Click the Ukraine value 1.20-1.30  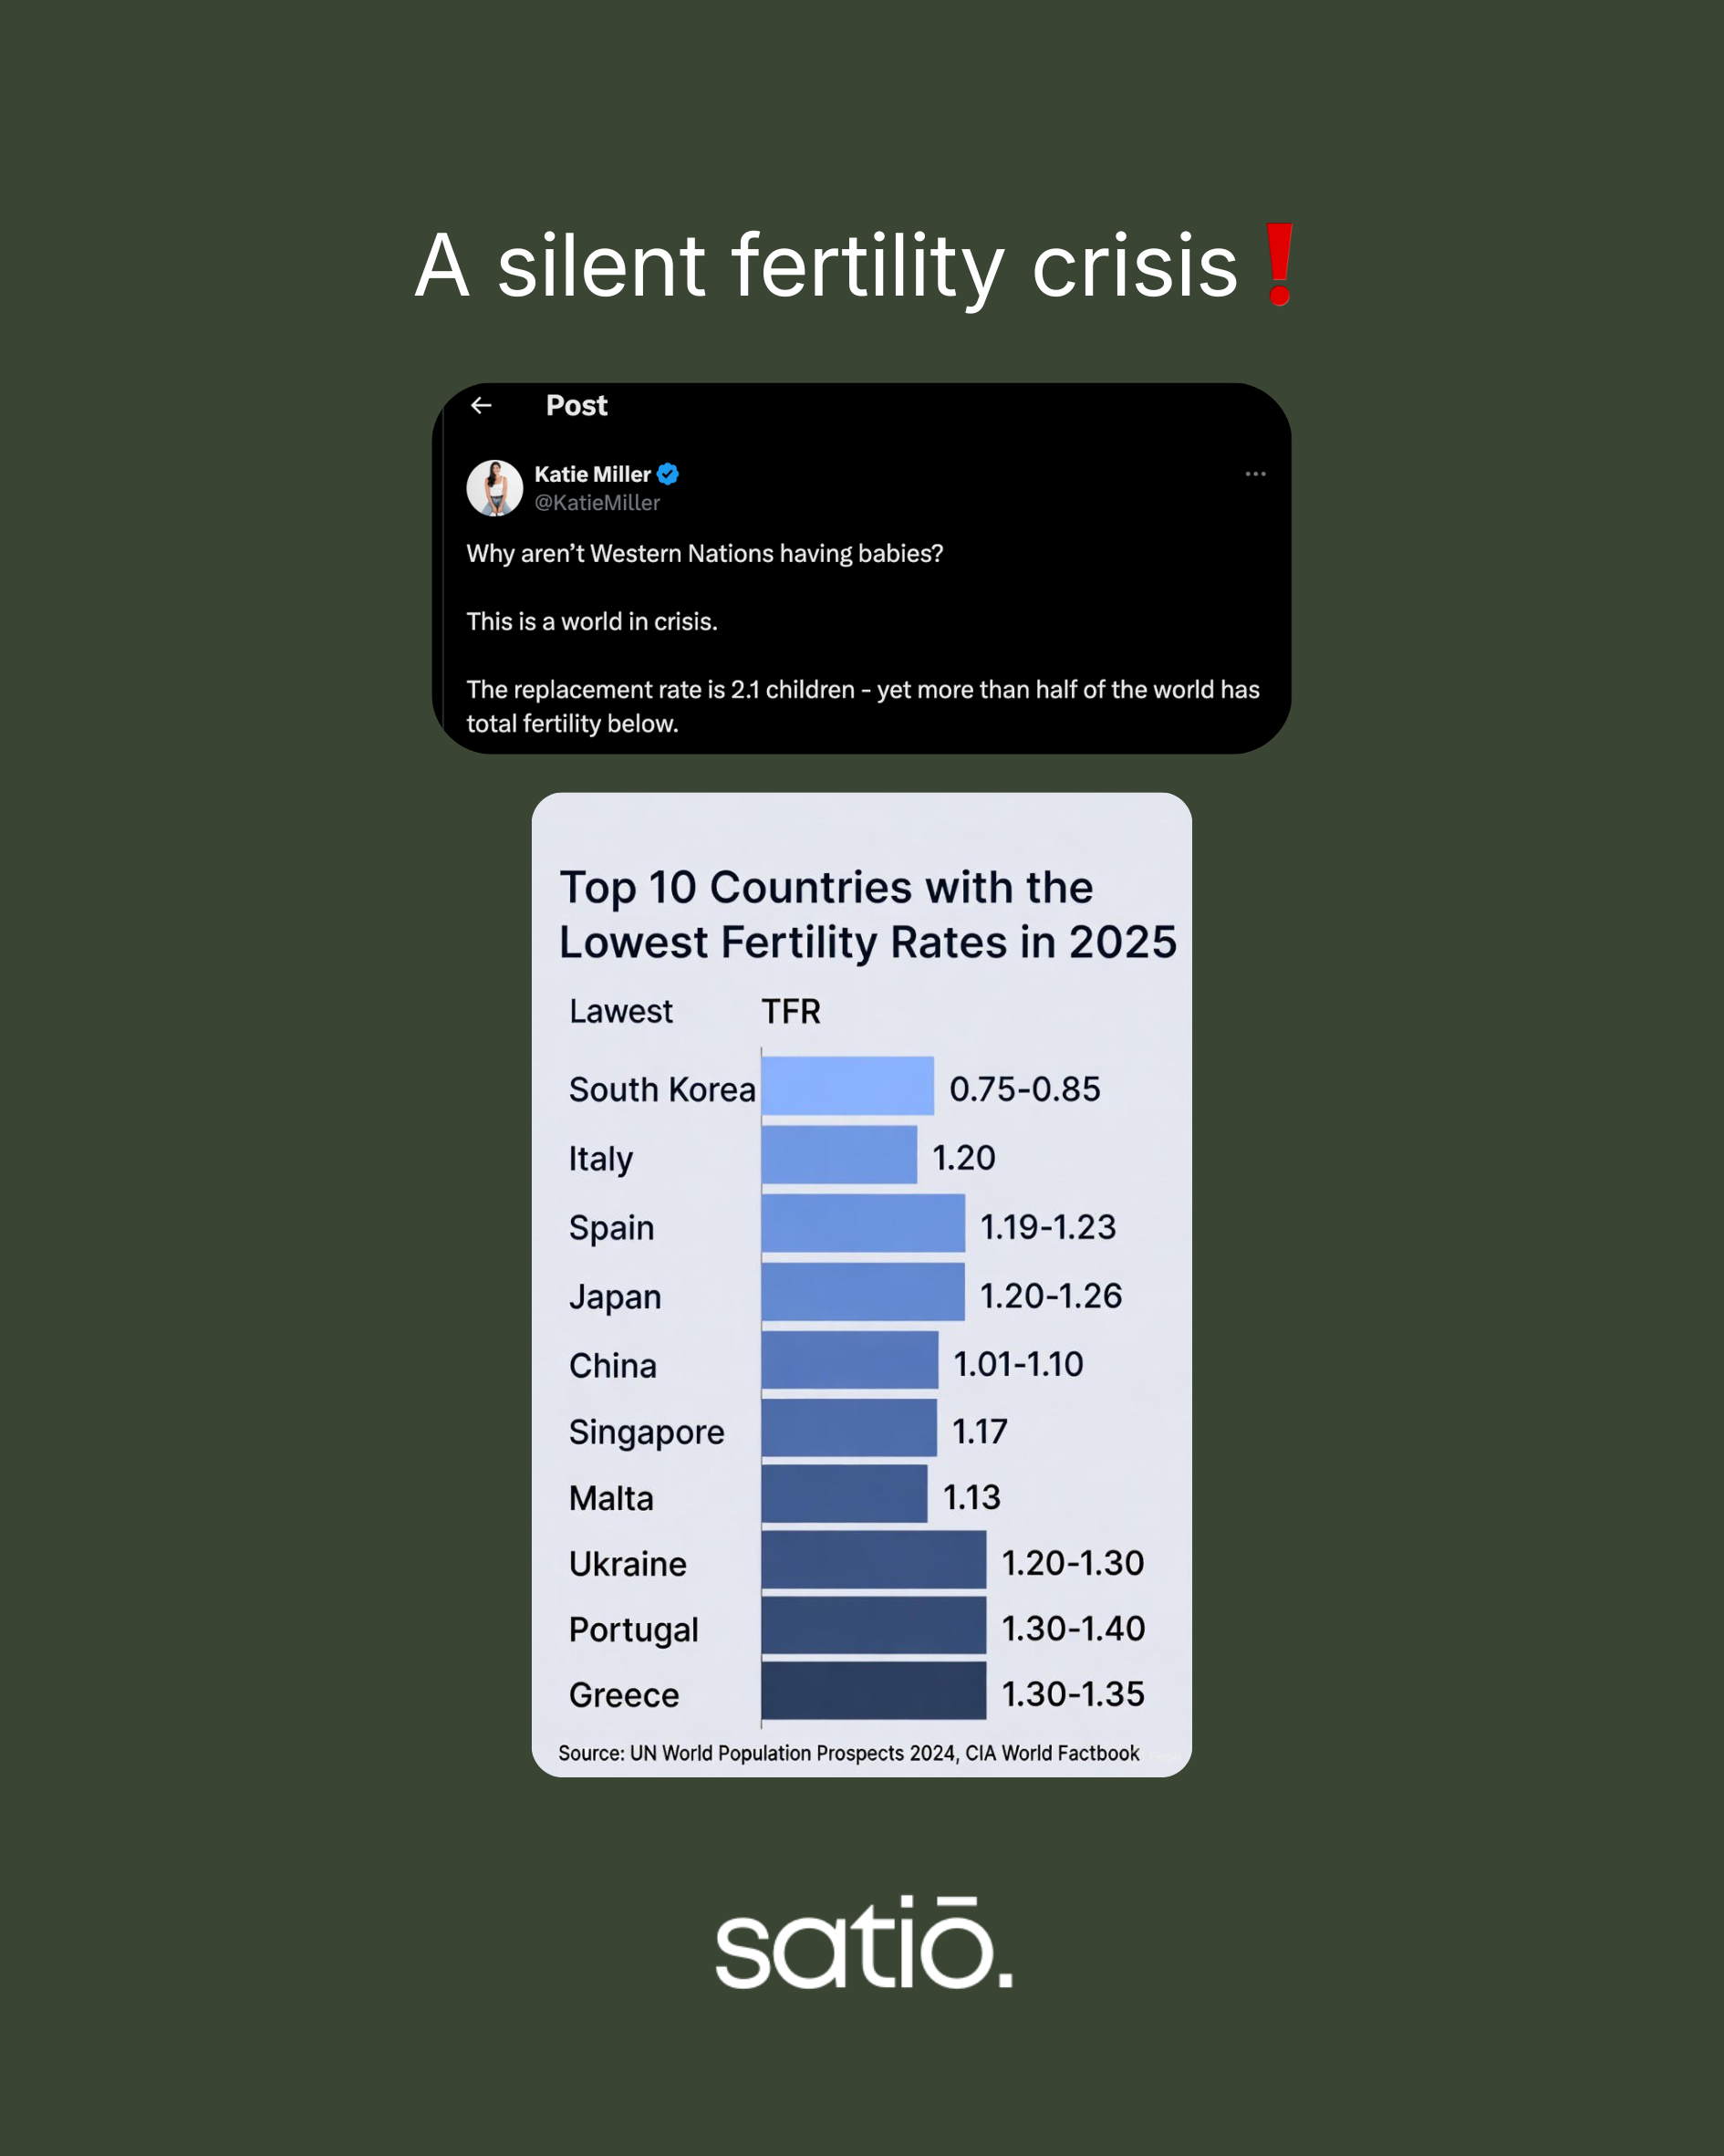pos(1072,1563)
